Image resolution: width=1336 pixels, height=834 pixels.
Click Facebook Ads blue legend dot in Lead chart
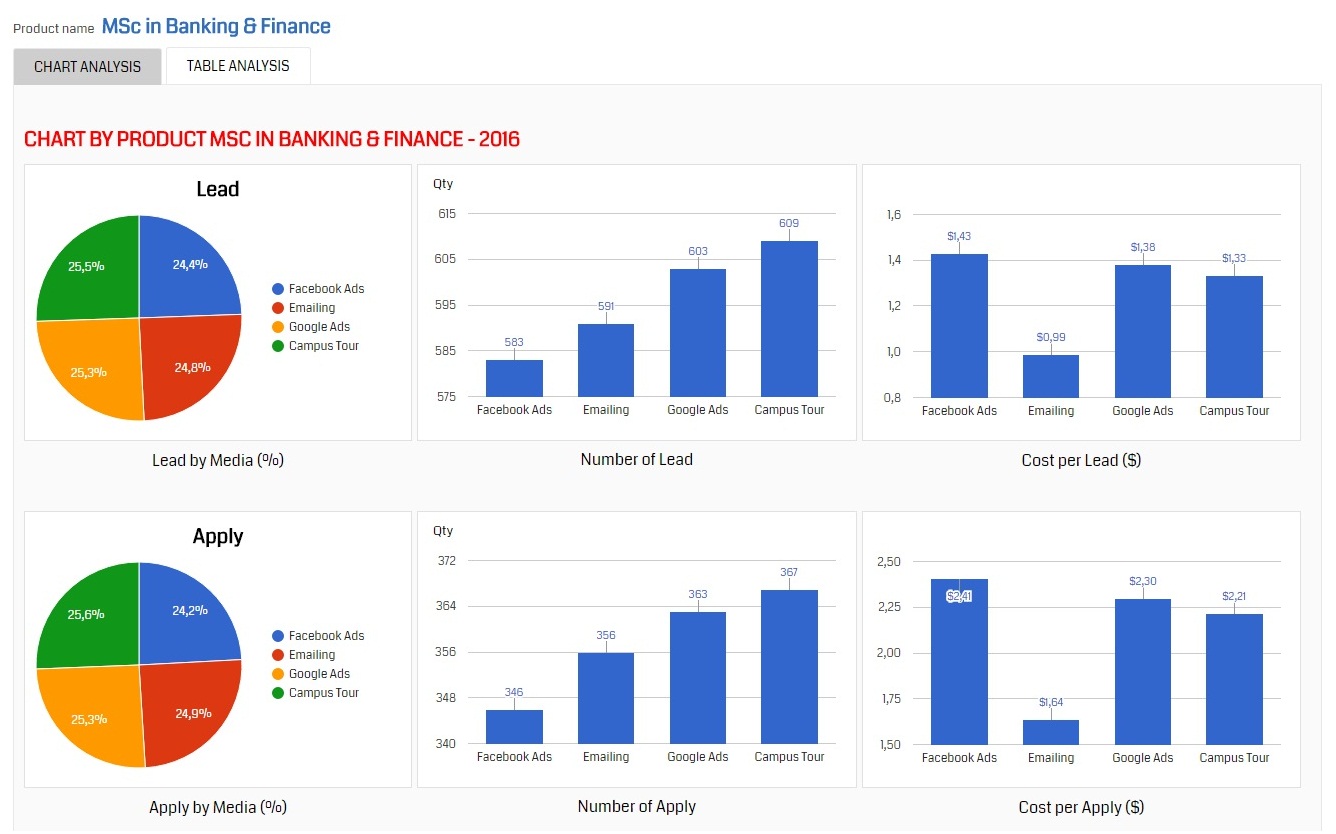point(278,289)
